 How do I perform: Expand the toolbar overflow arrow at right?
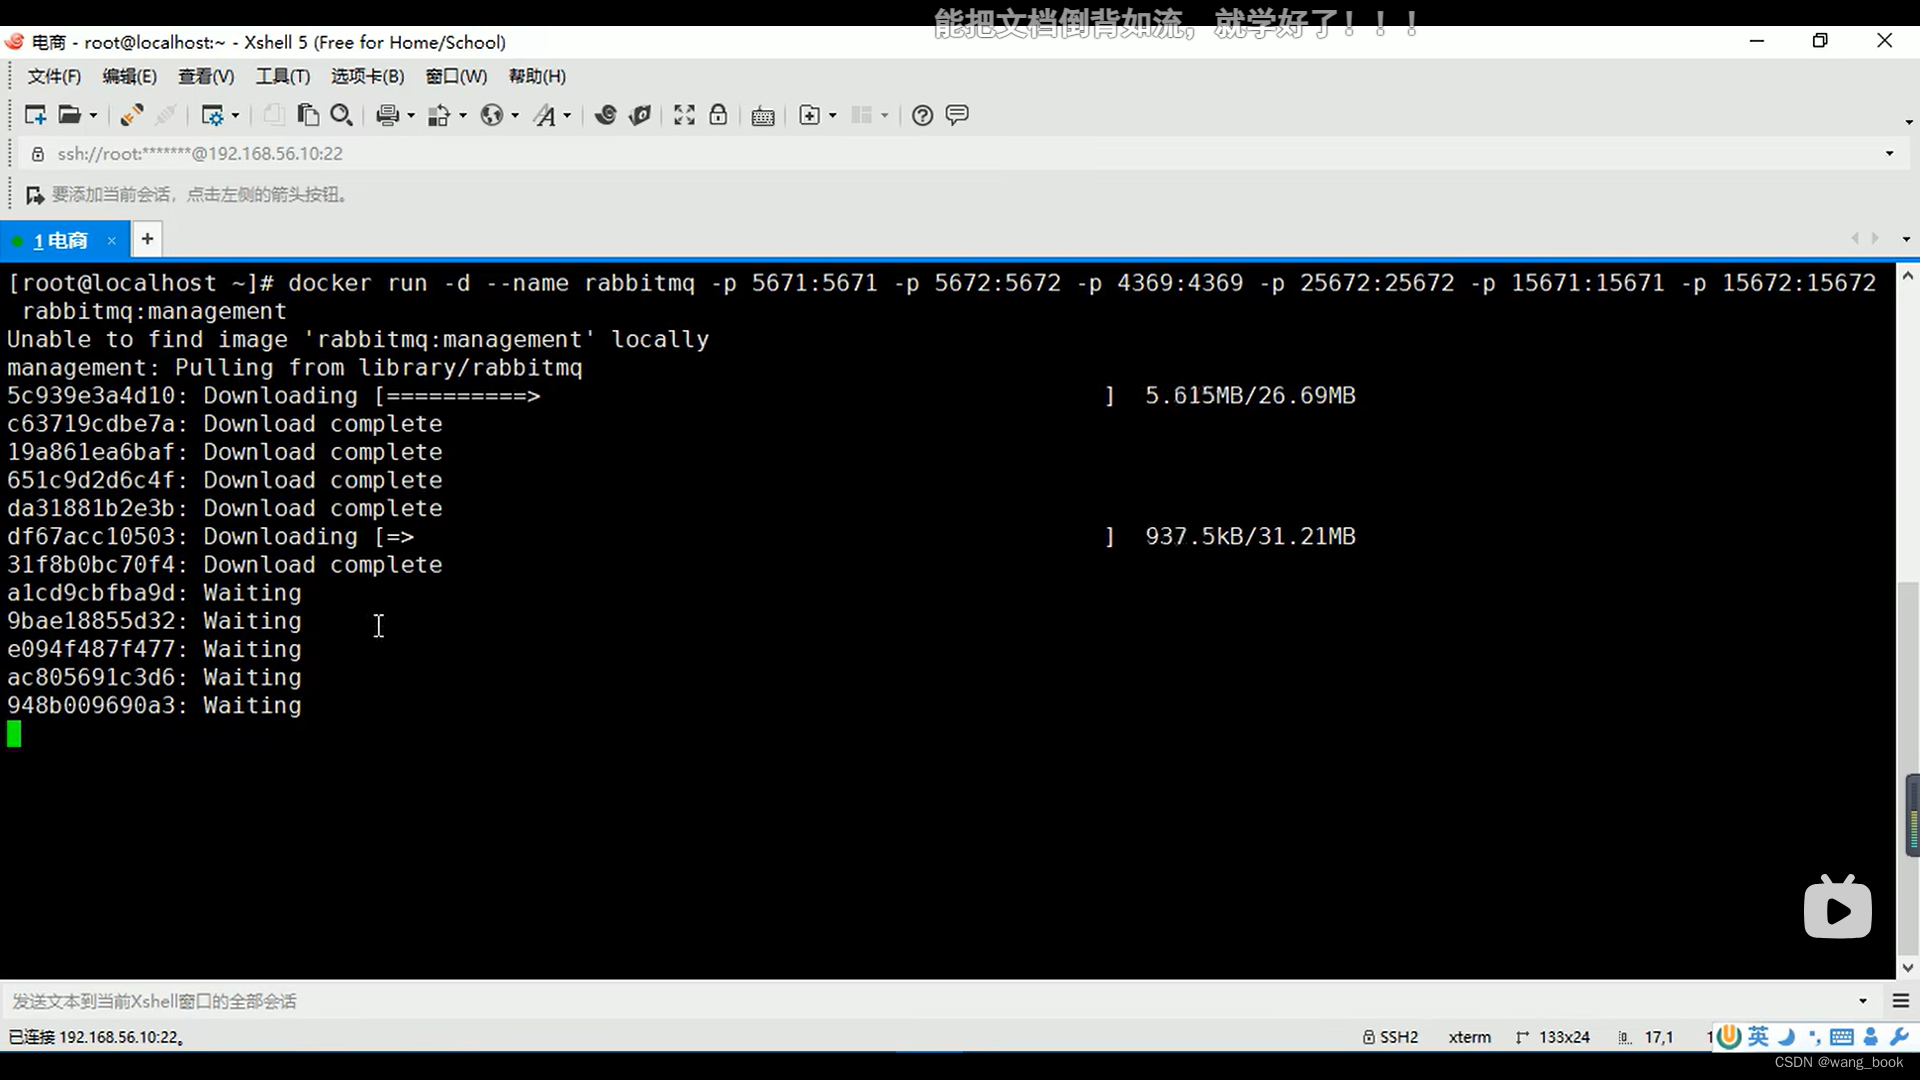1908,122
